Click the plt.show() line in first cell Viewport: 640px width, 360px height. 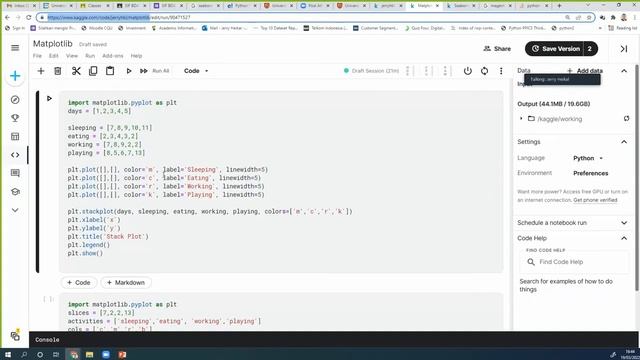pyautogui.click(x=85, y=253)
